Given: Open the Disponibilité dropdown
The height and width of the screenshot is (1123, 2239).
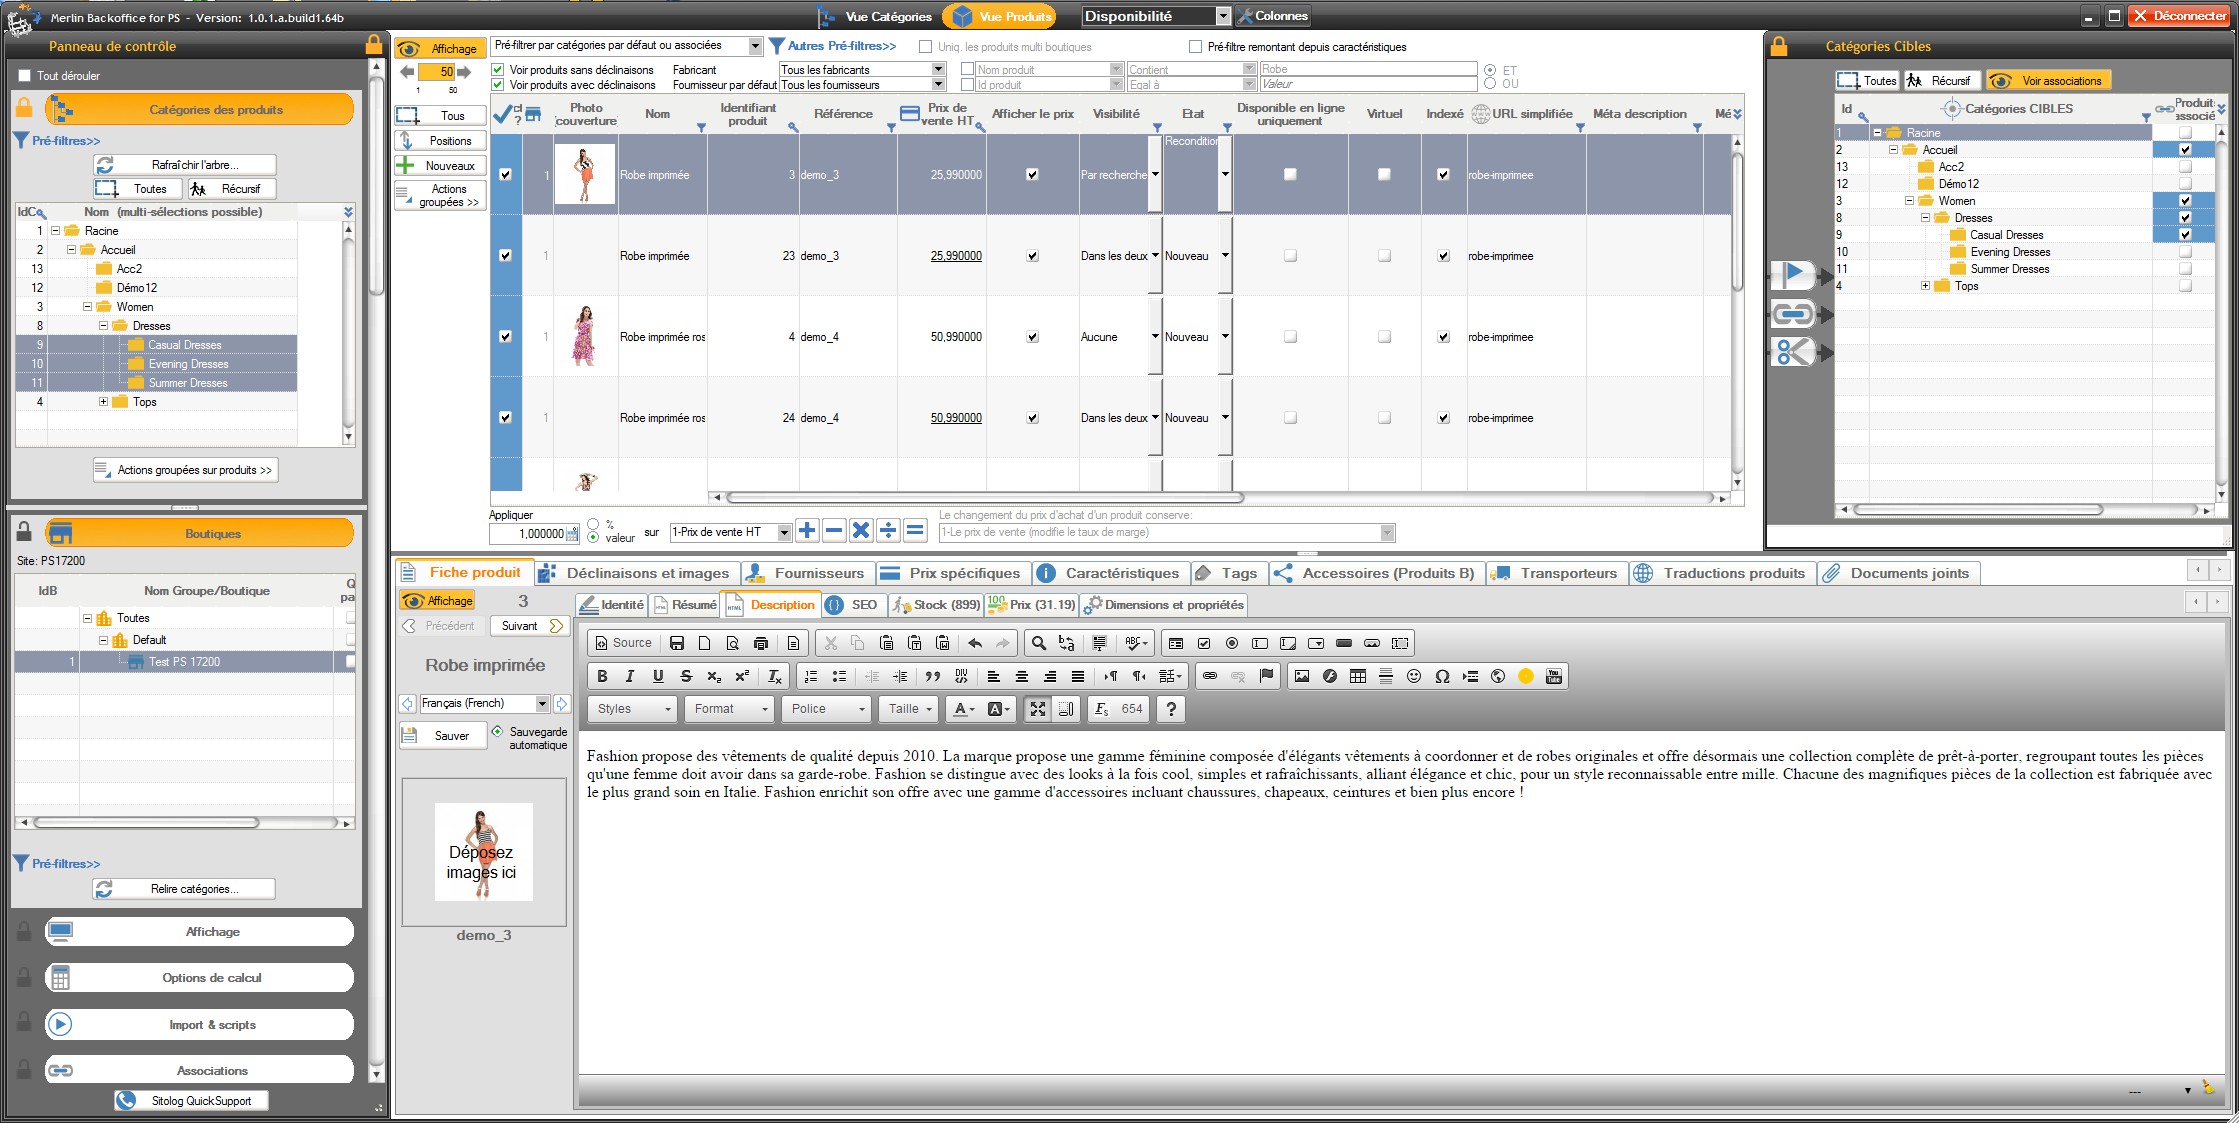Looking at the screenshot, I should click(1222, 16).
